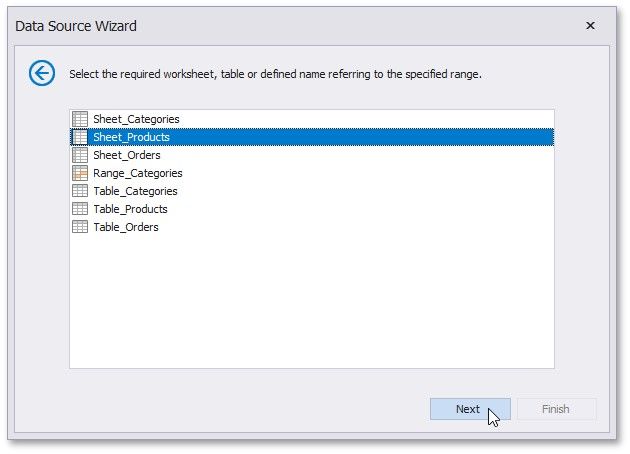The width and height of the screenshot is (630, 454).
Task: Click the Range_Categories defined name icon
Action: [80, 173]
